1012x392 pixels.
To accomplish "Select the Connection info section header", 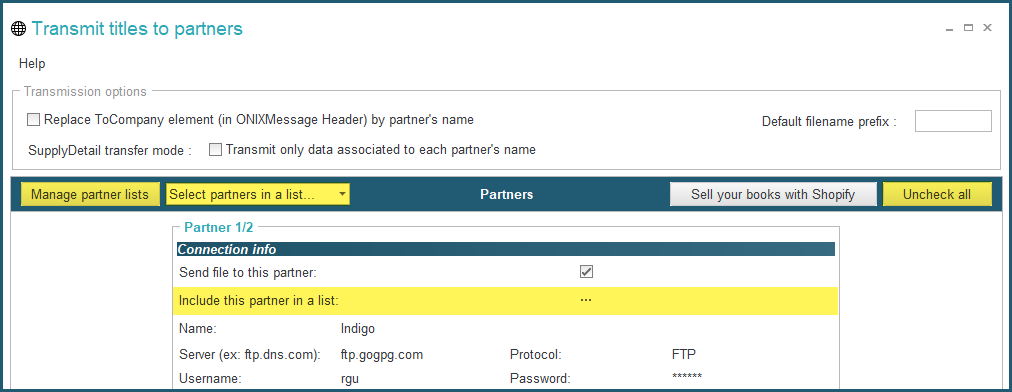I will coord(505,249).
